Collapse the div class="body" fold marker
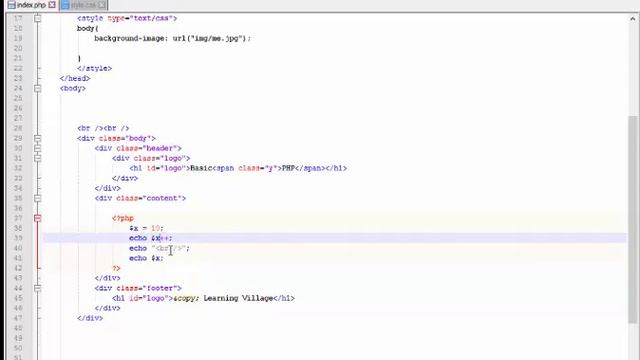This screenshot has width=640, height=360. point(38,138)
